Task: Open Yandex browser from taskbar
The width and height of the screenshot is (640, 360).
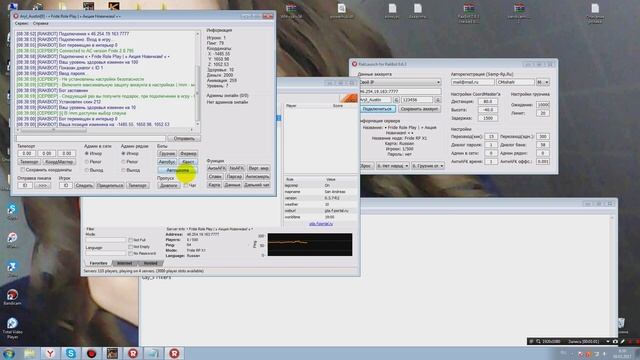Action: pyautogui.click(x=50, y=353)
